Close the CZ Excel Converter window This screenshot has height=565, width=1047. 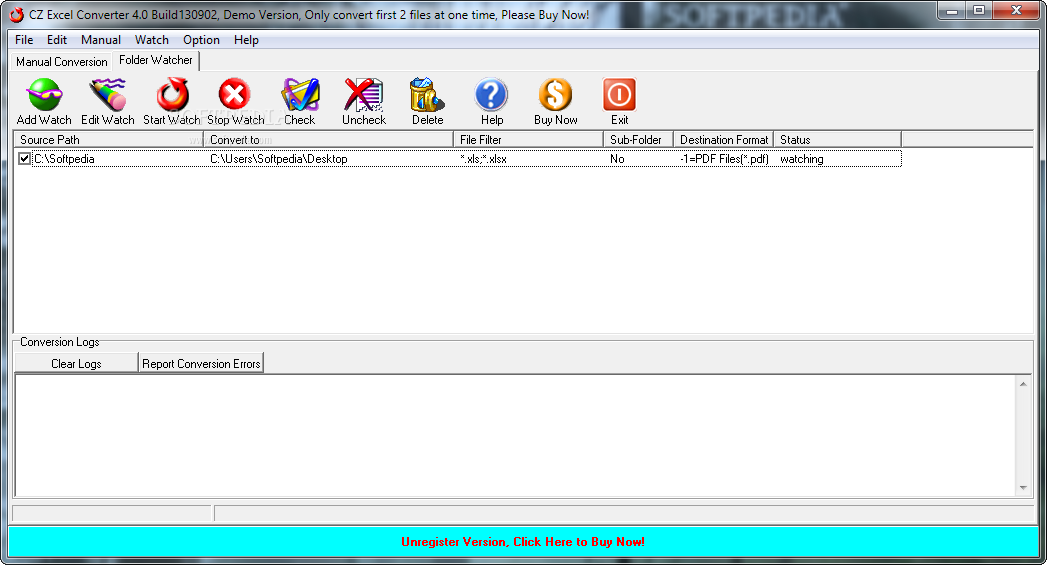coord(1016,11)
